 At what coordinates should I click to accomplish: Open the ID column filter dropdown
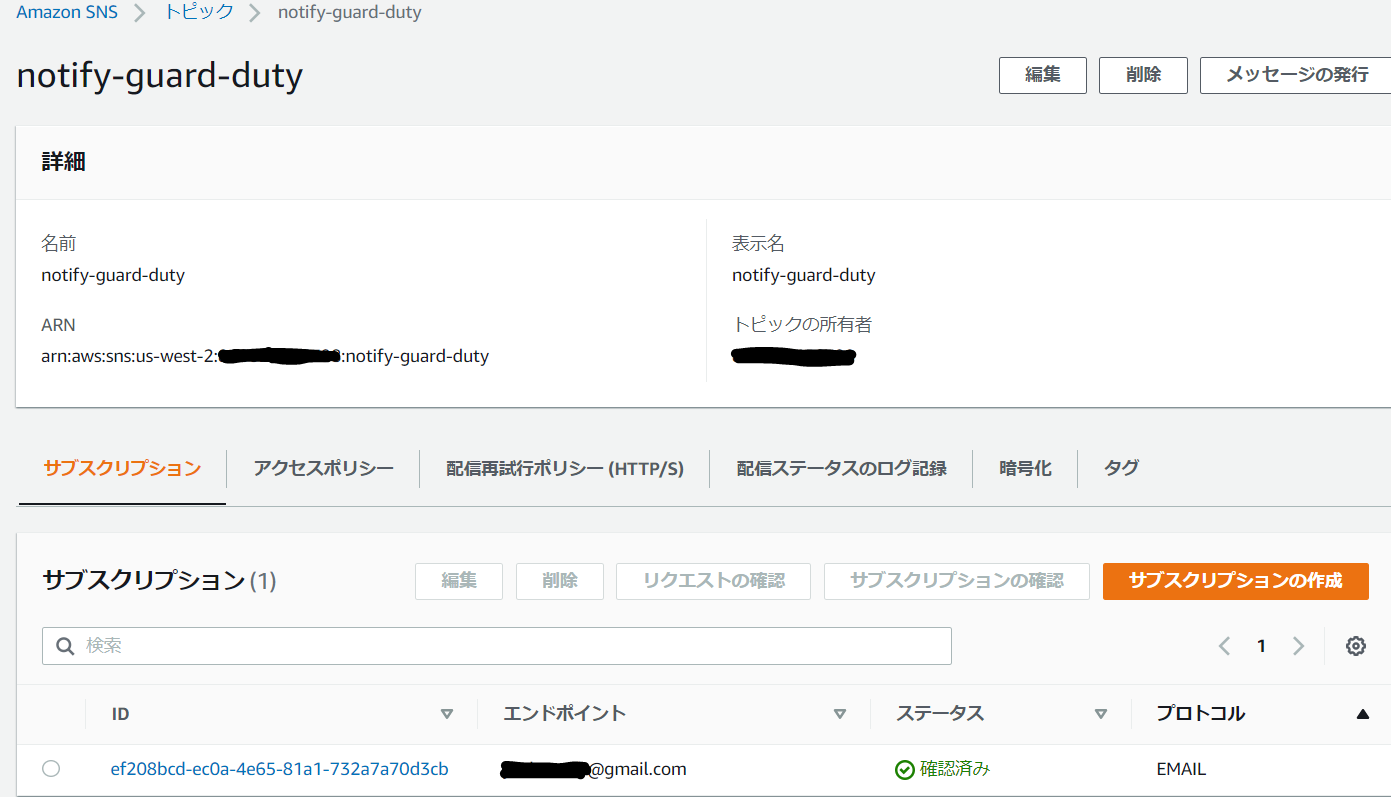447,713
